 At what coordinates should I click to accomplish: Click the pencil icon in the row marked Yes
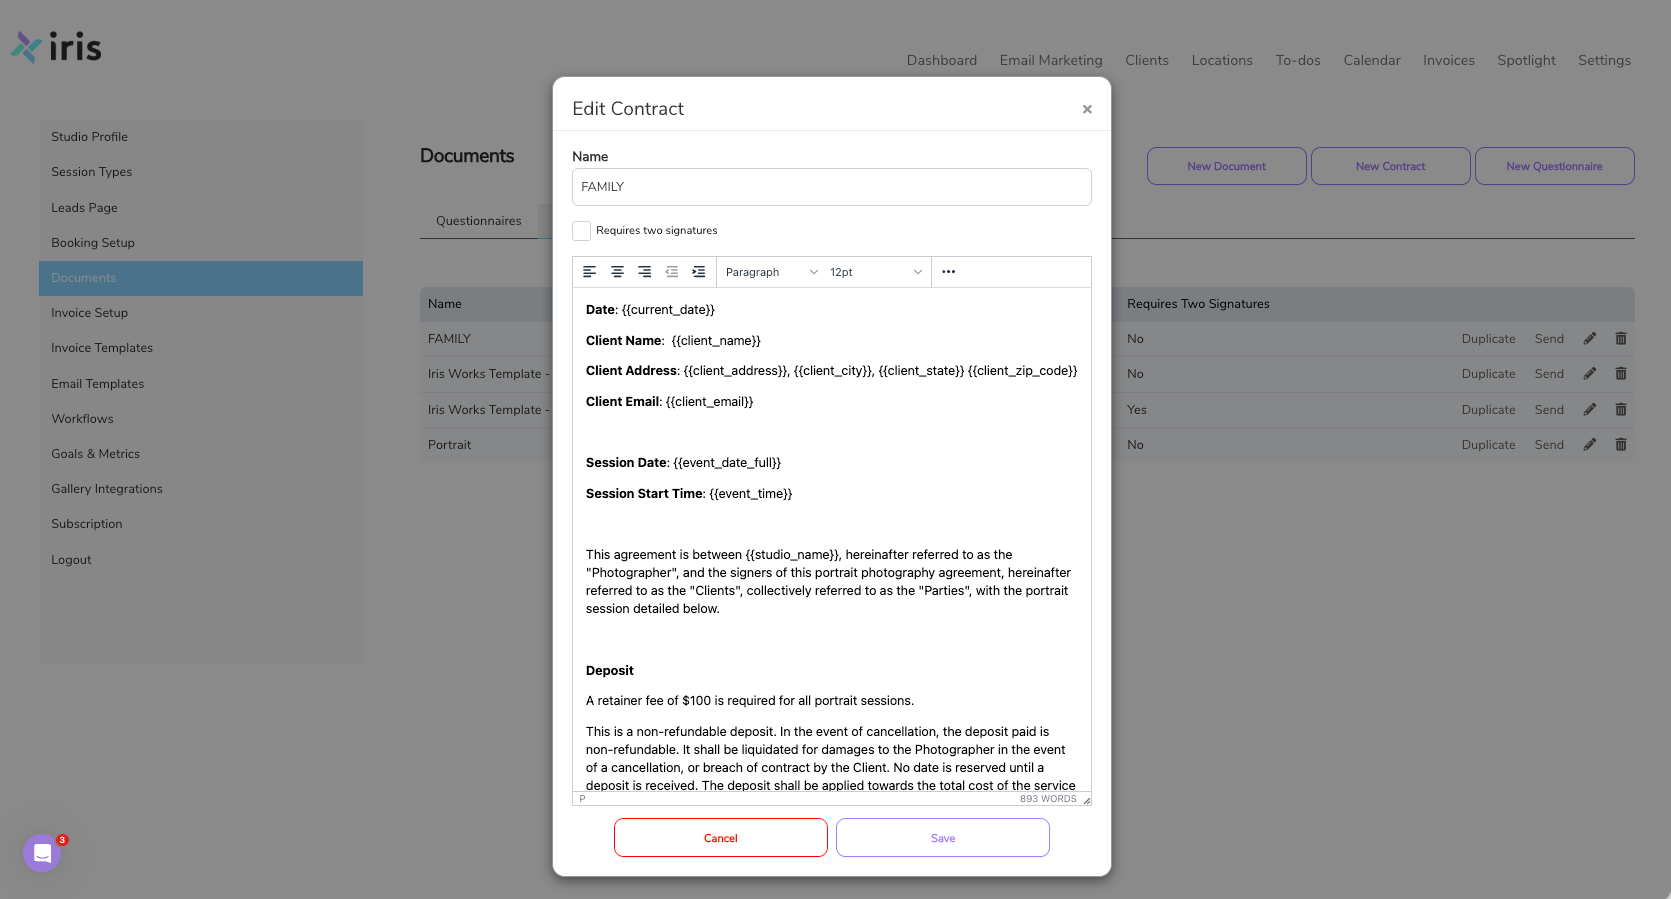pos(1590,410)
